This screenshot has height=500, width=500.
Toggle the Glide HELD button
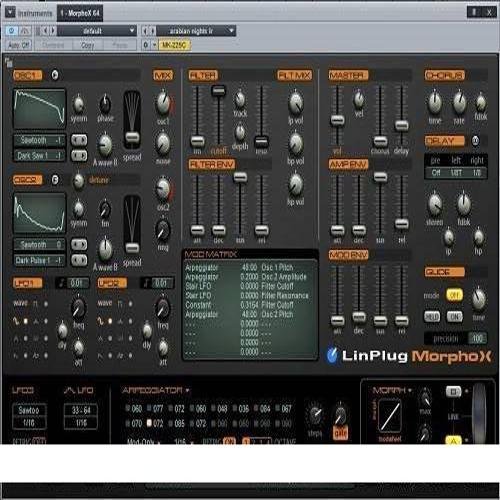pyautogui.click(x=432, y=317)
